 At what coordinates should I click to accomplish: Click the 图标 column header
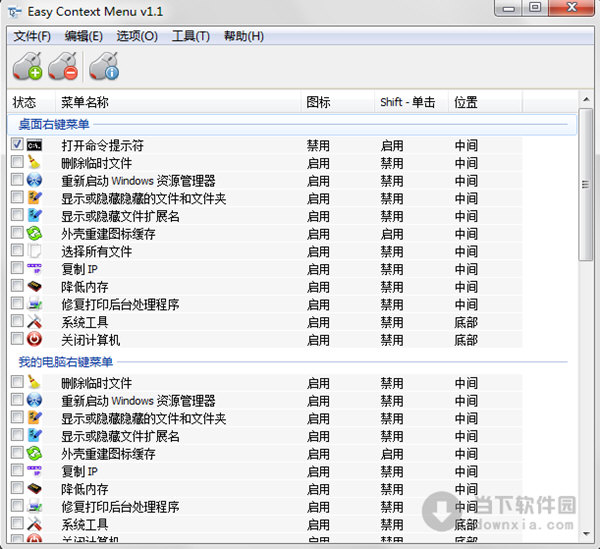[x=337, y=102]
